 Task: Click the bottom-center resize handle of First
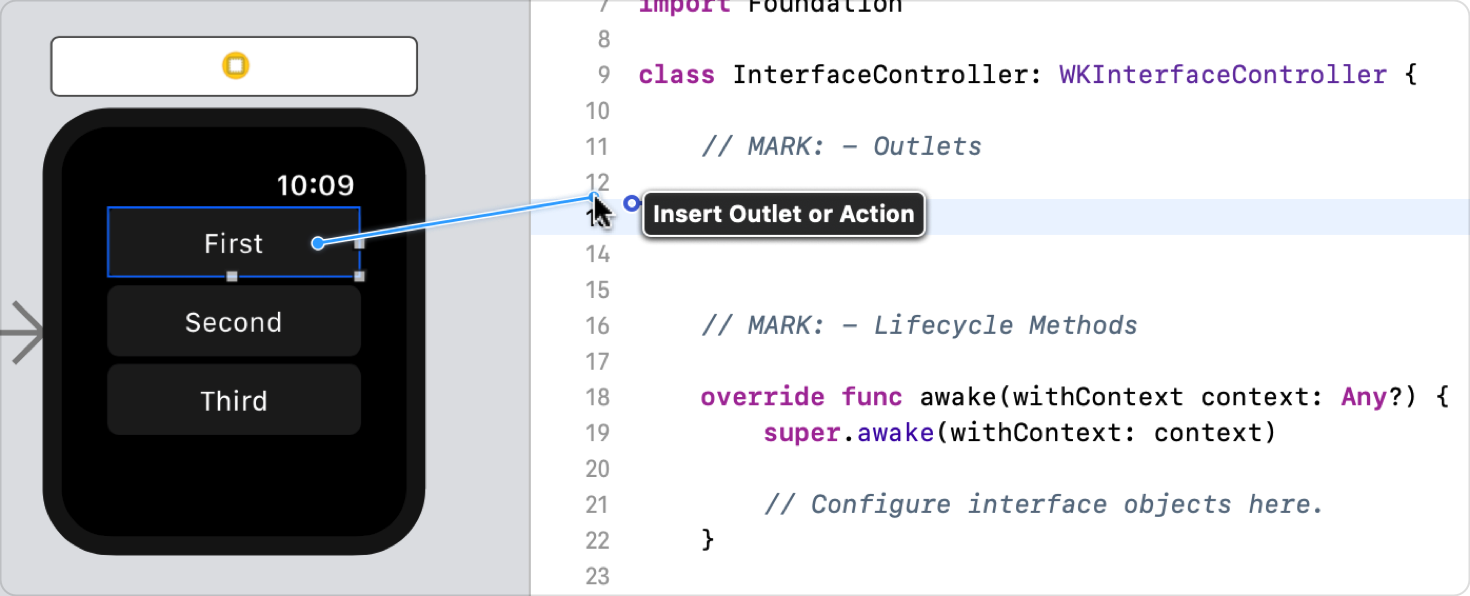click(x=233, y=276)
